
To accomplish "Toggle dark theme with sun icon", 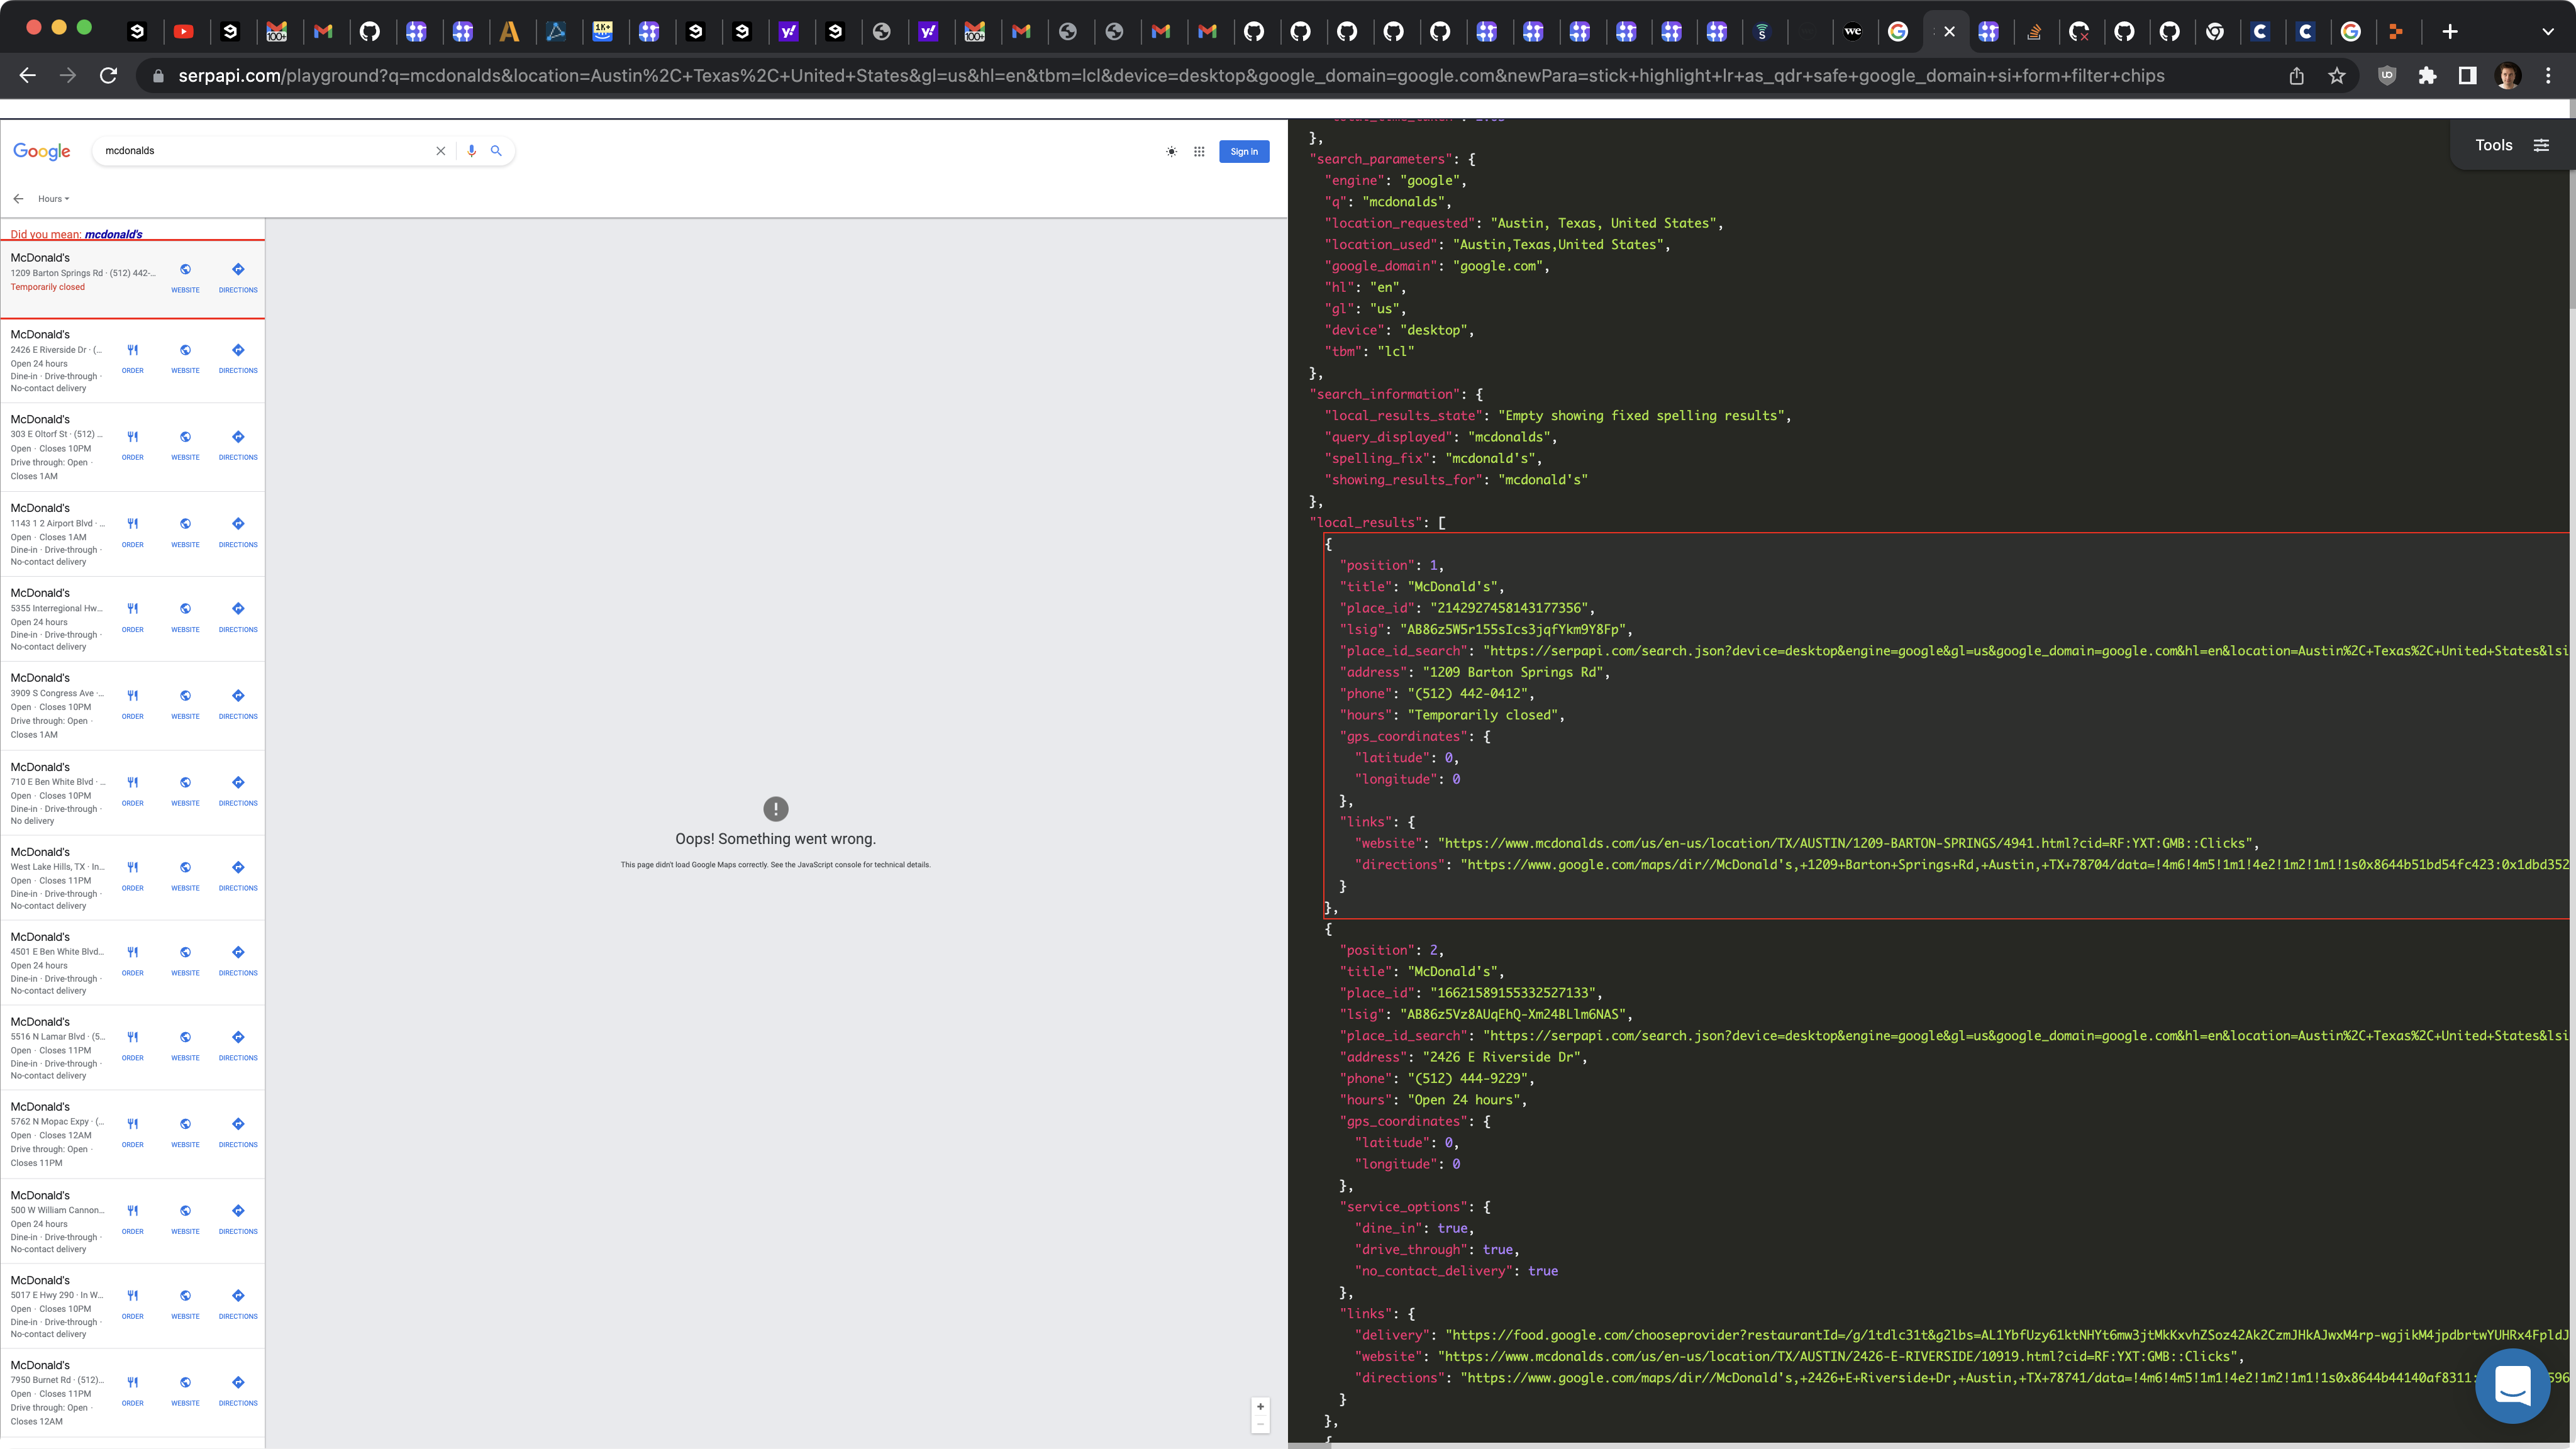I will click(x=1171, y=152).
